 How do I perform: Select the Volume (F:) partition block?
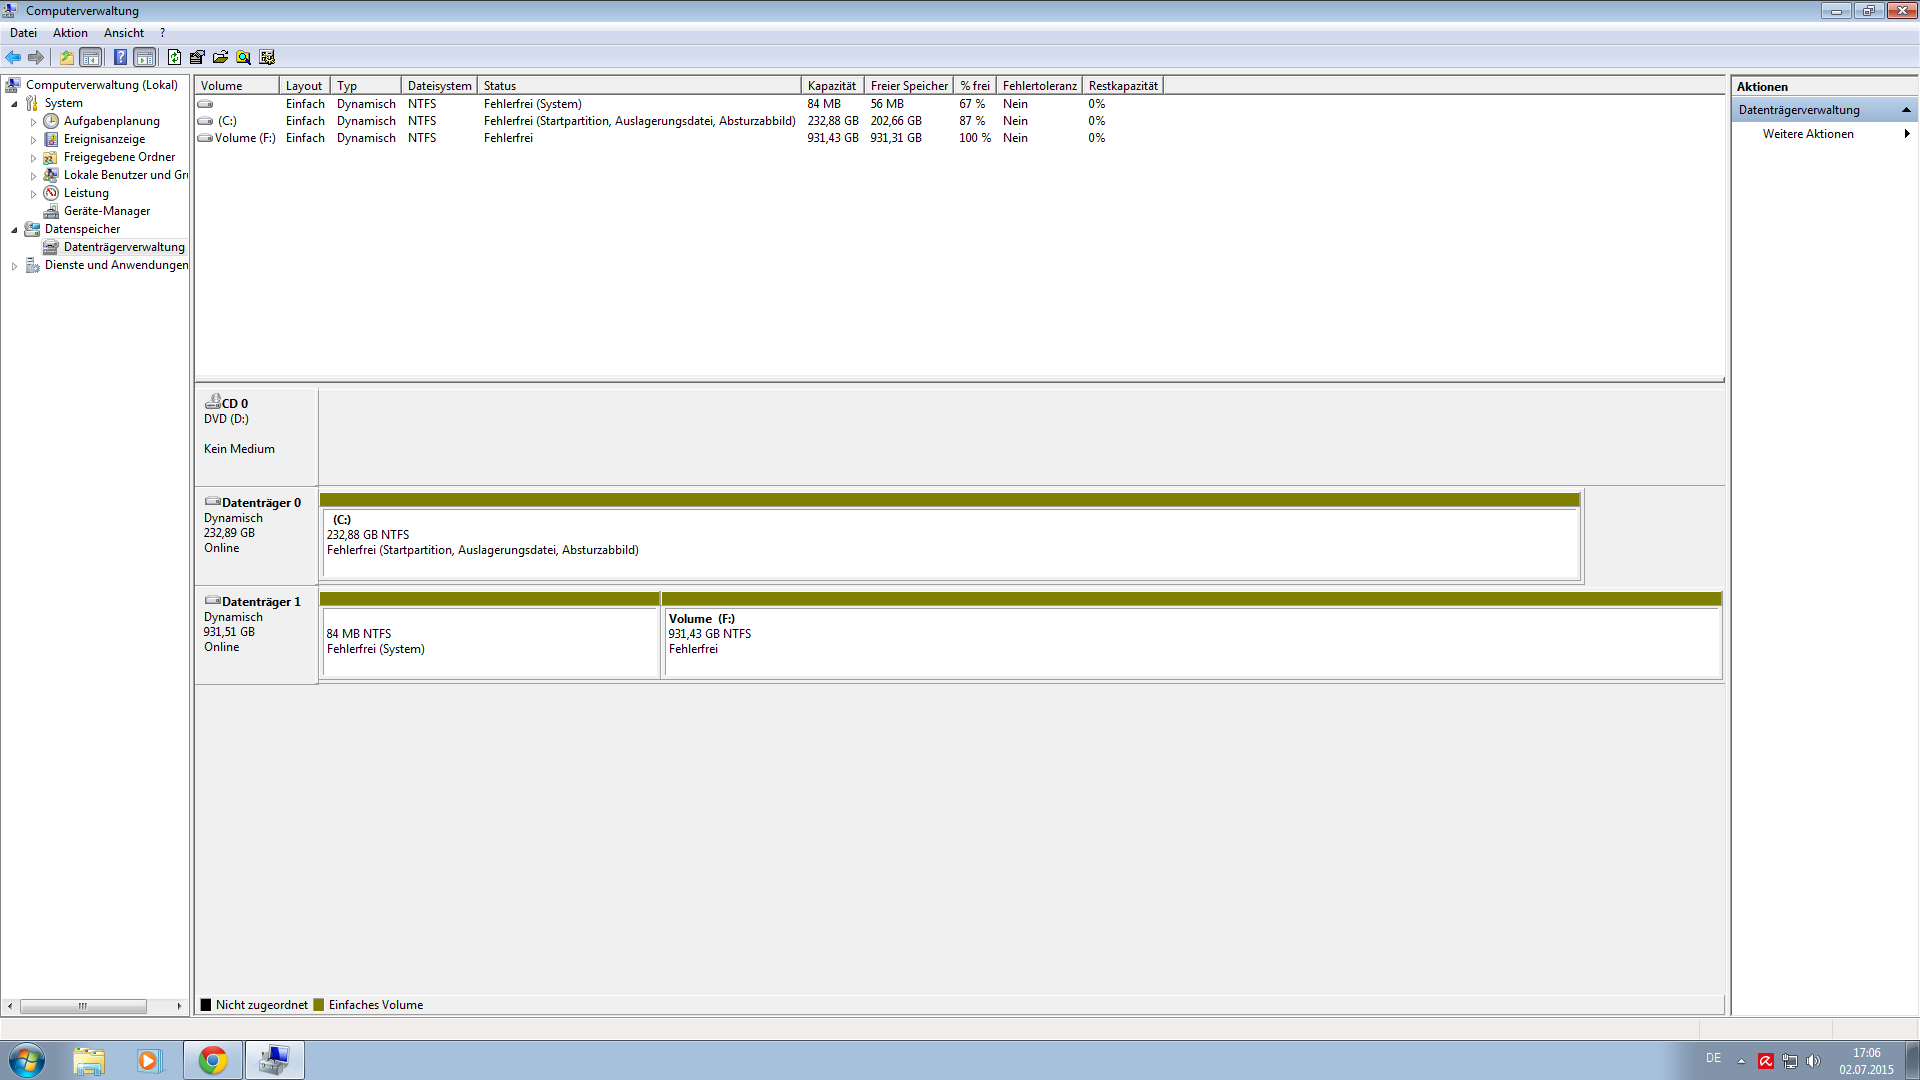pyautogui.click(x=1190, y=640)
